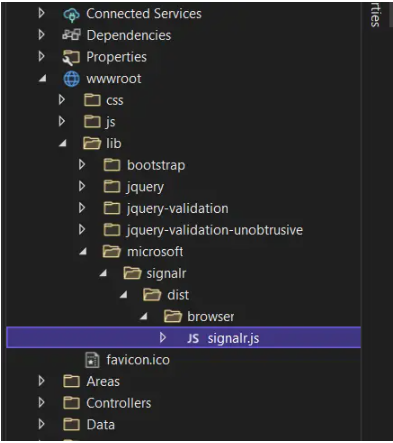This screenshot has height=443, width=393.
Task: Select the microsoft folder name
Action: 155,252
